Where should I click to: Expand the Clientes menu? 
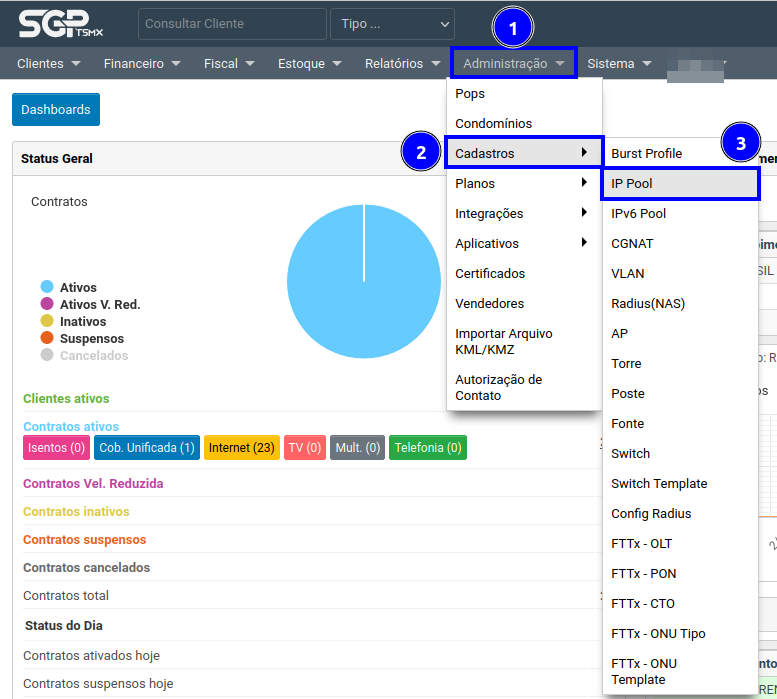click(48, 64)
